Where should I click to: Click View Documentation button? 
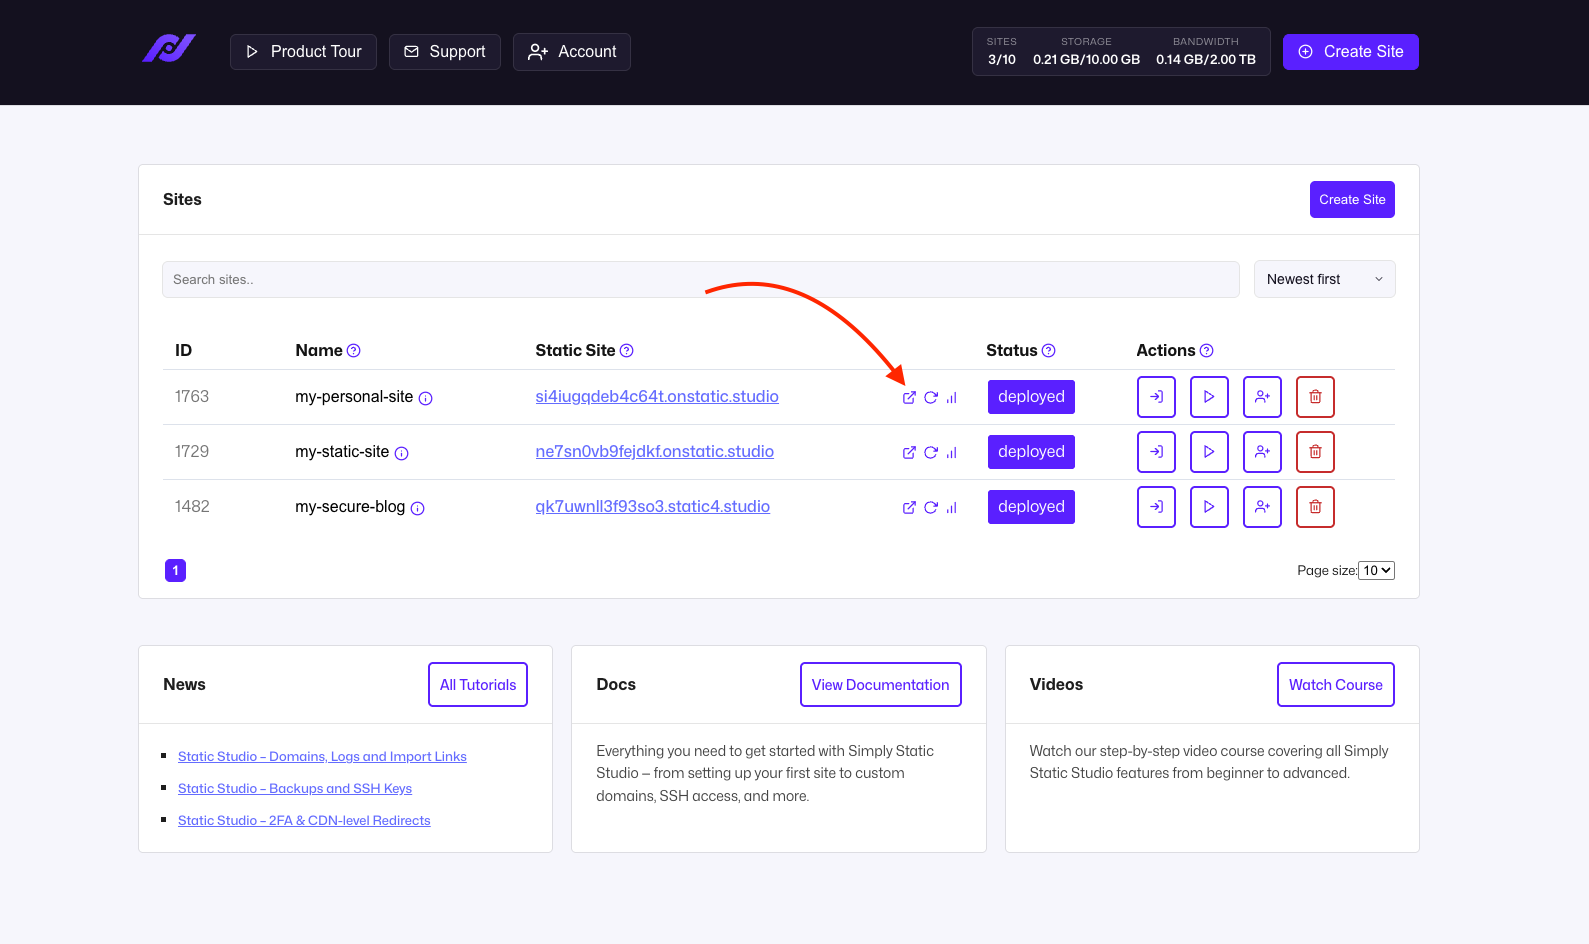click(x=880, y=684)
